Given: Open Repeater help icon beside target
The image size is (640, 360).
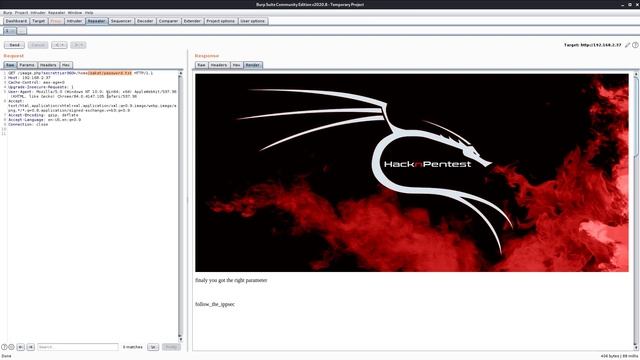Looking at the screenshot, I should tap(635, 45).
